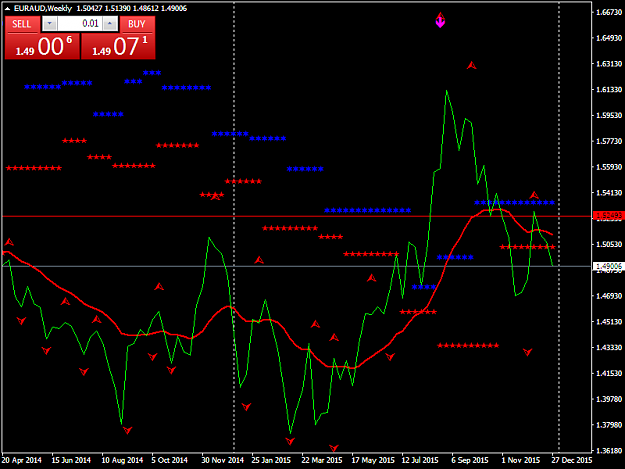Click the 1.37980 price scale label

click(609, 425)
